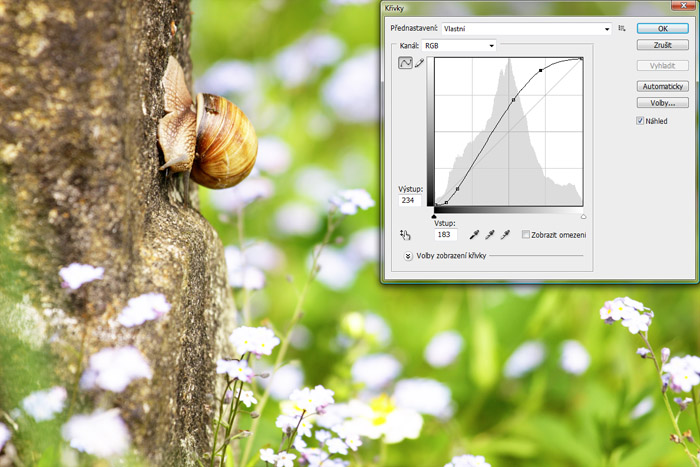Screen dimensions: 700x467
Task: Click the gray point eyedropper
Action: coord(490,235)
